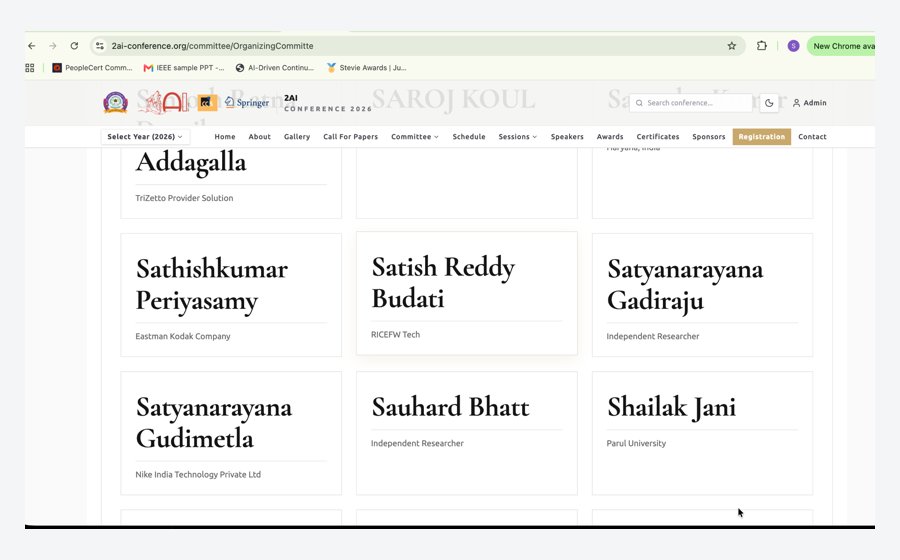The width and height of the screenshot is (900, 560).
Task: Open site information icon in address bar
Action: (x=100, y=46)
